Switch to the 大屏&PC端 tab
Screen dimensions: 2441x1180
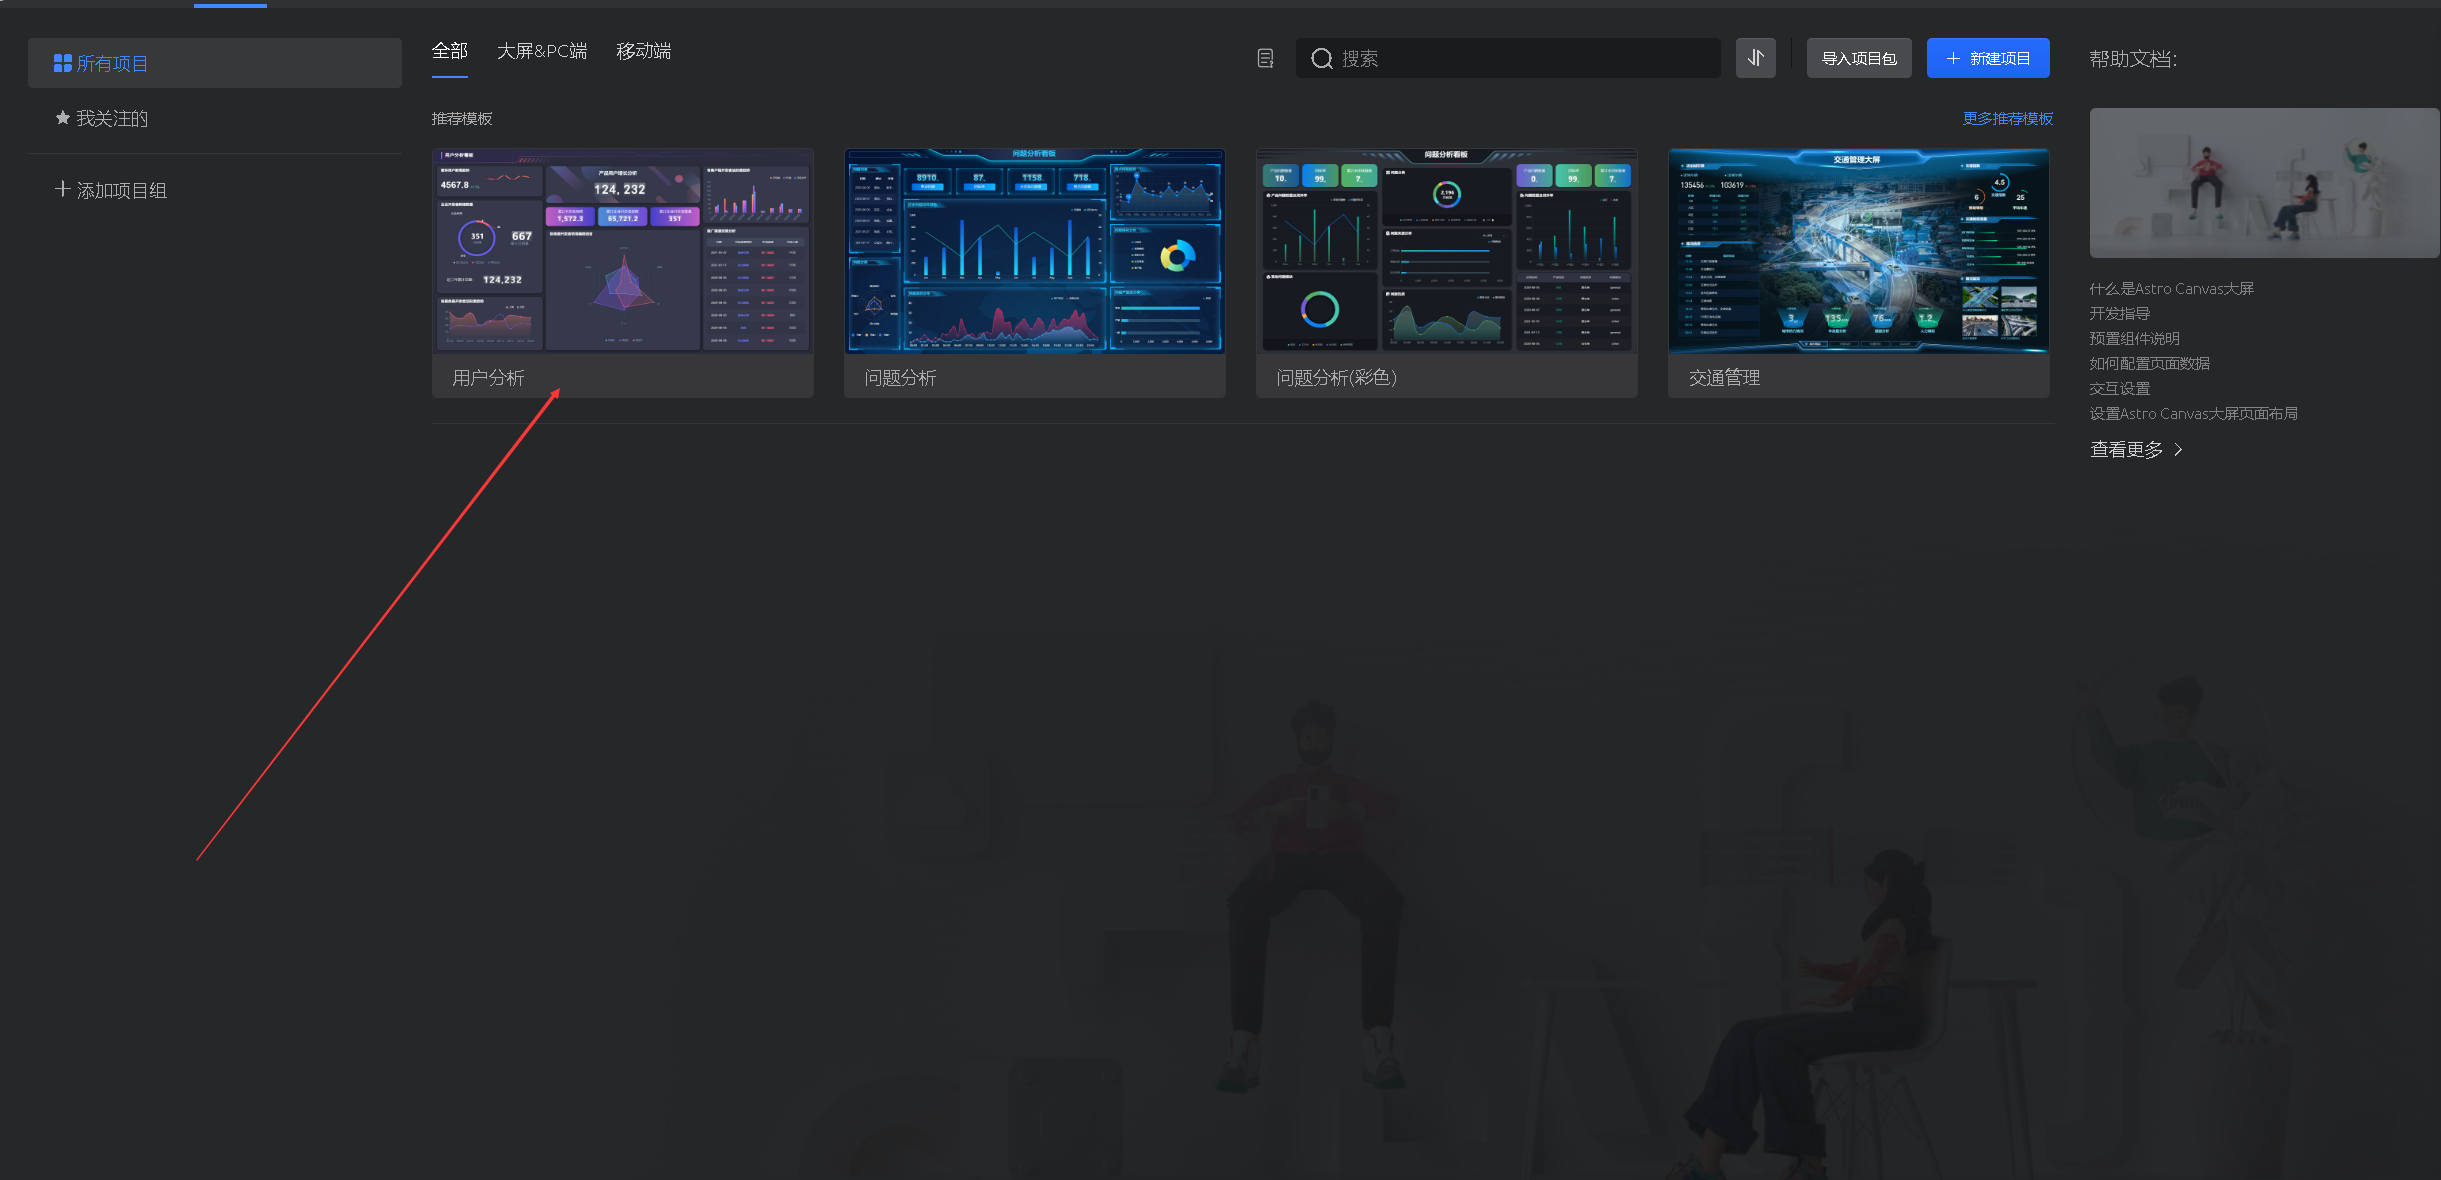click(x=541, y=51)
